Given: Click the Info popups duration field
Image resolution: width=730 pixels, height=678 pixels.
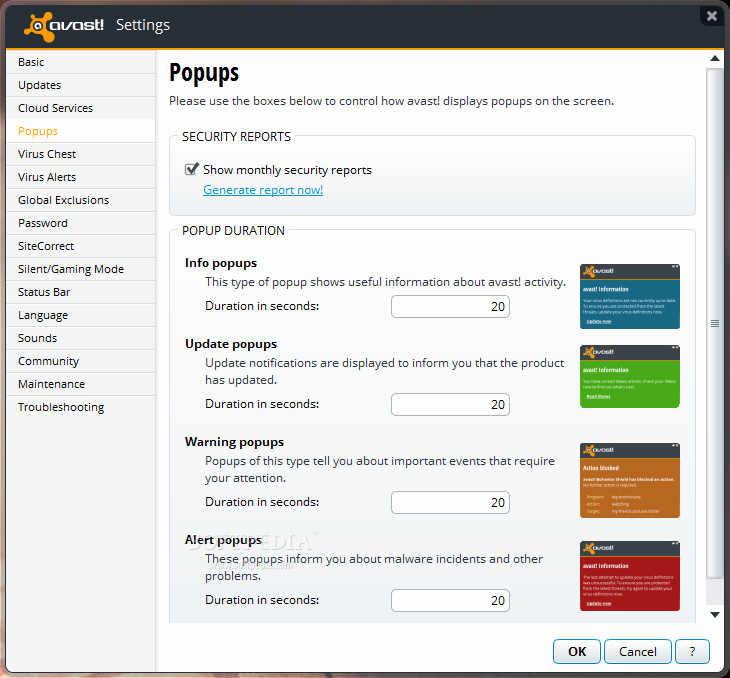Looking at the screenshot, I should point(450,306).
